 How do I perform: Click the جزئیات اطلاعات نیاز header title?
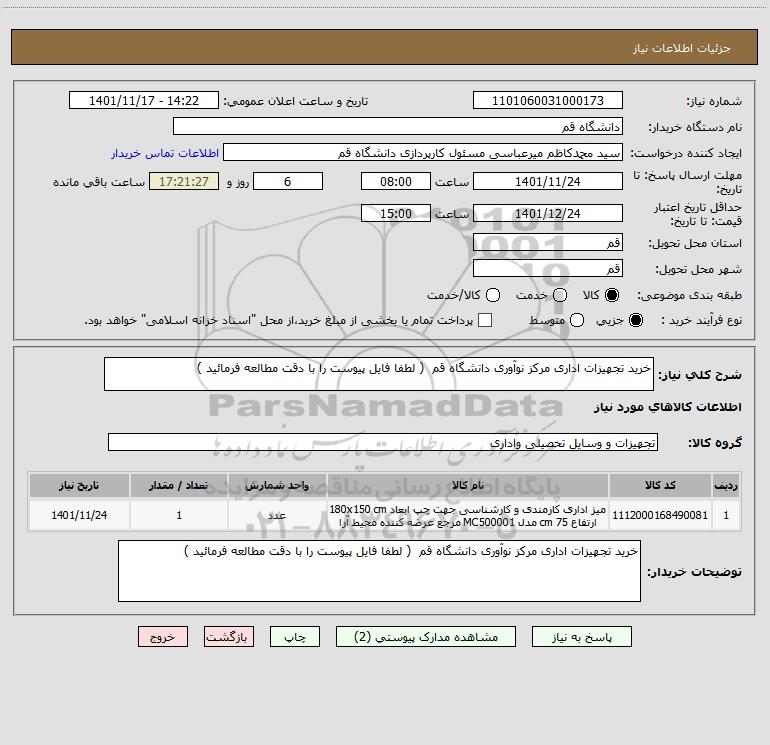681,48
